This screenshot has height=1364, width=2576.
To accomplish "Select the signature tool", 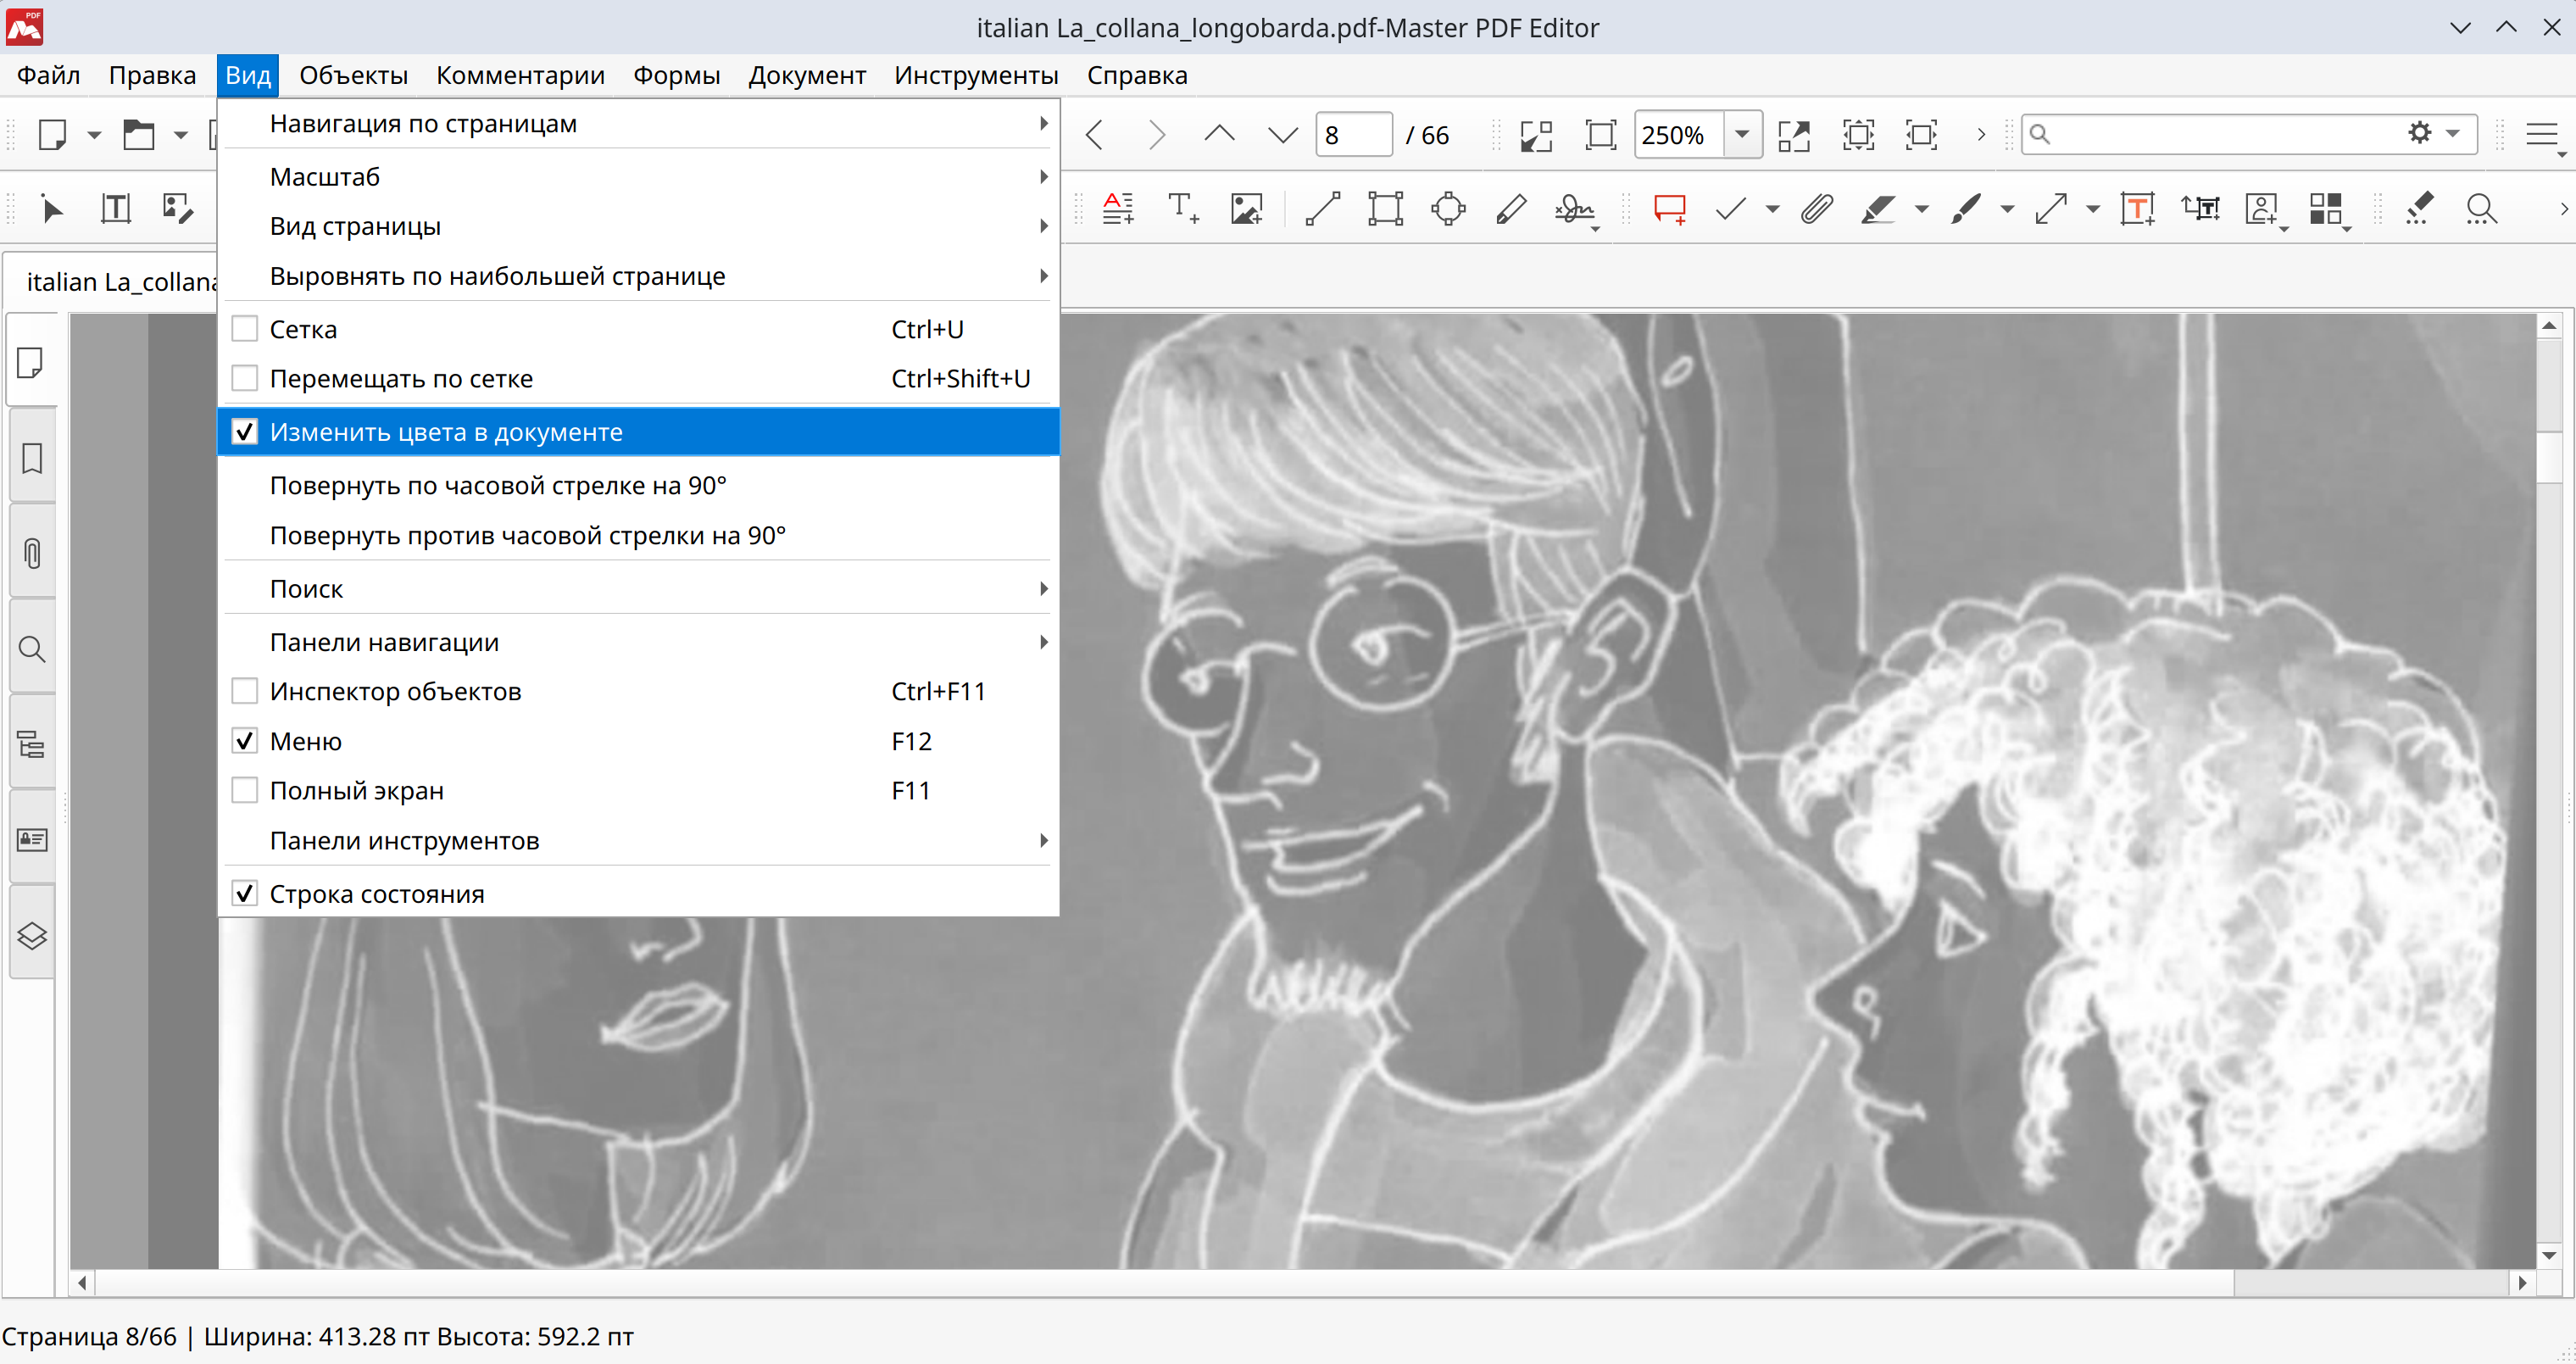I will [1574, 209].
